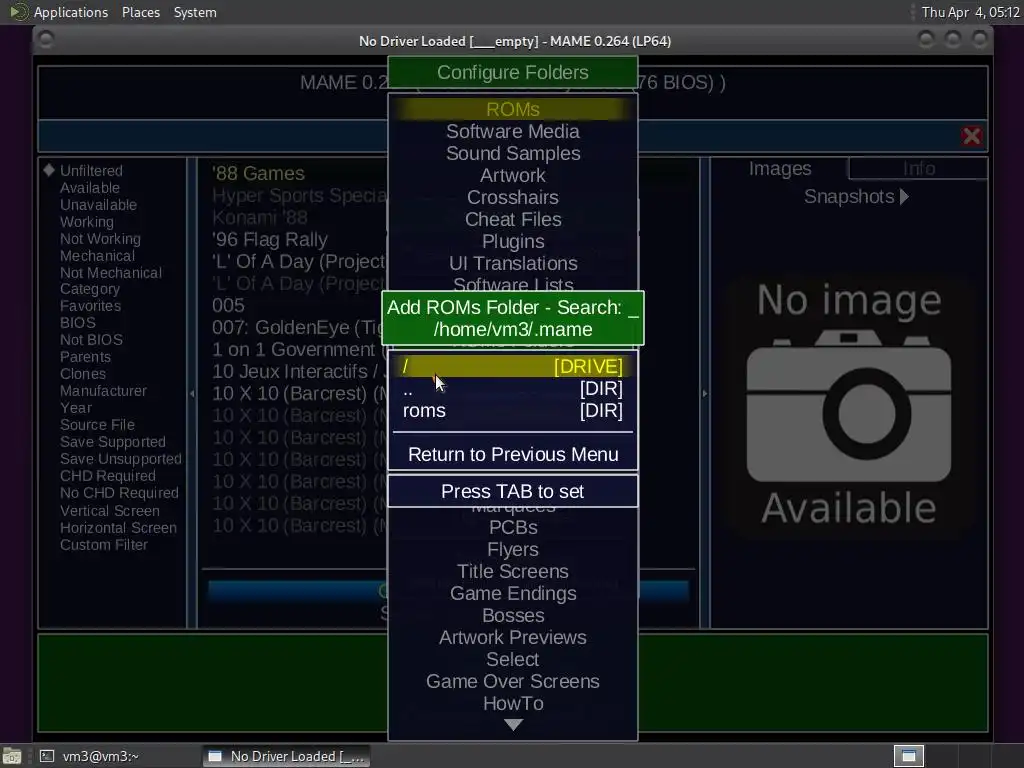1024x768 pixels.
Task: Choose the Vertical Screen filter
Action: [x=110, y=511]
